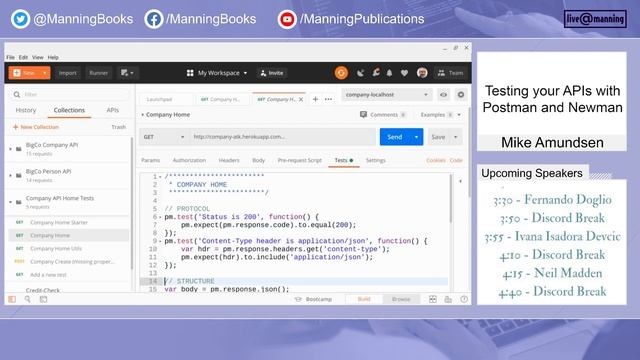Toggle sidebar with bottom-left icon

coord(12,299)
